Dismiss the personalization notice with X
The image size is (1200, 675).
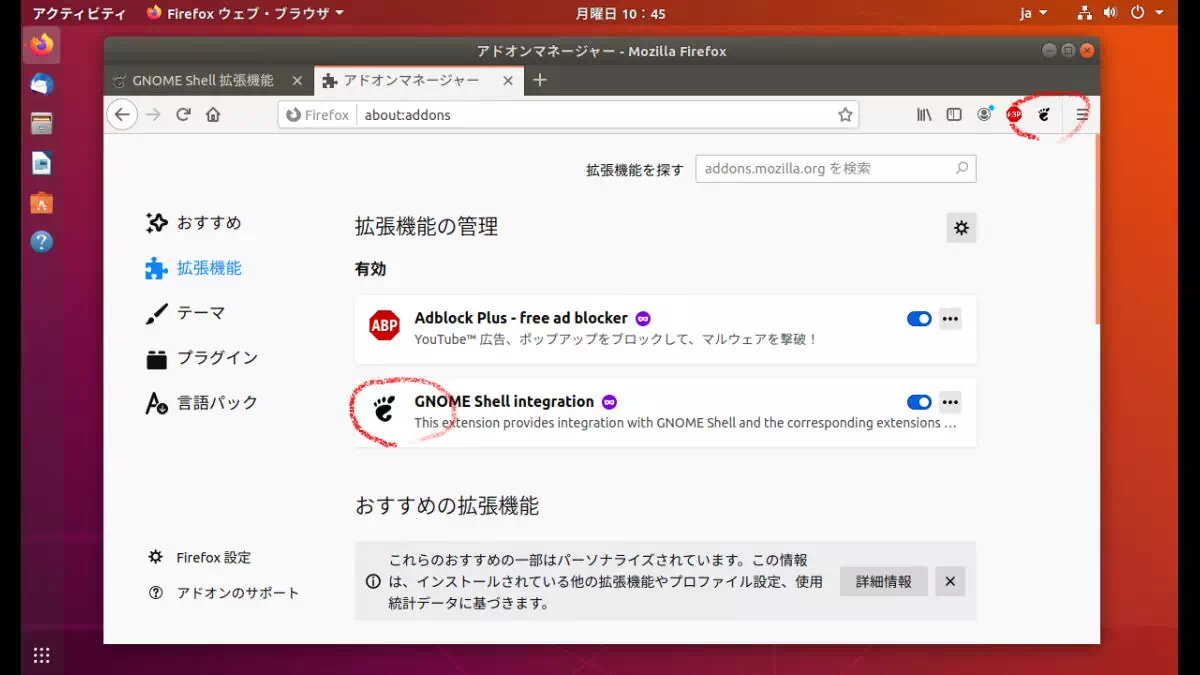click(x=950, y=581)
